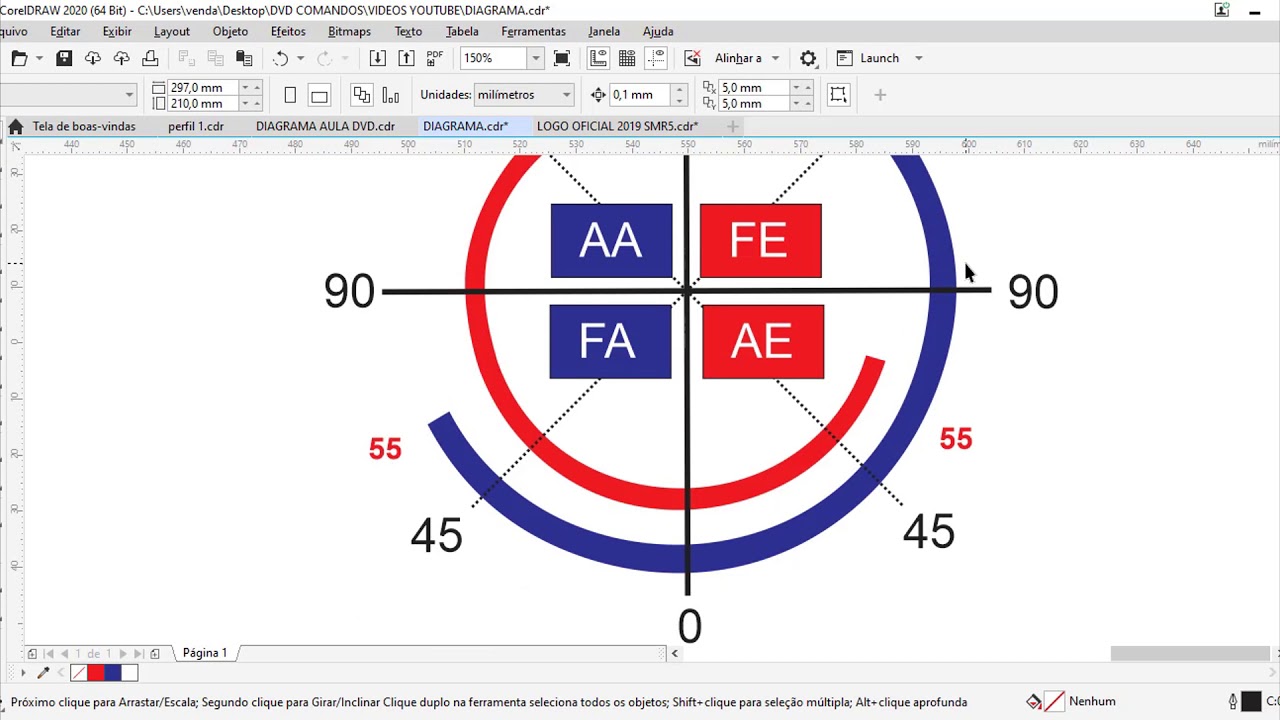Image resolution: width=1280 pixels, height=720 pixels.
Task: Click the Print icon
Action: coord(150,58)
